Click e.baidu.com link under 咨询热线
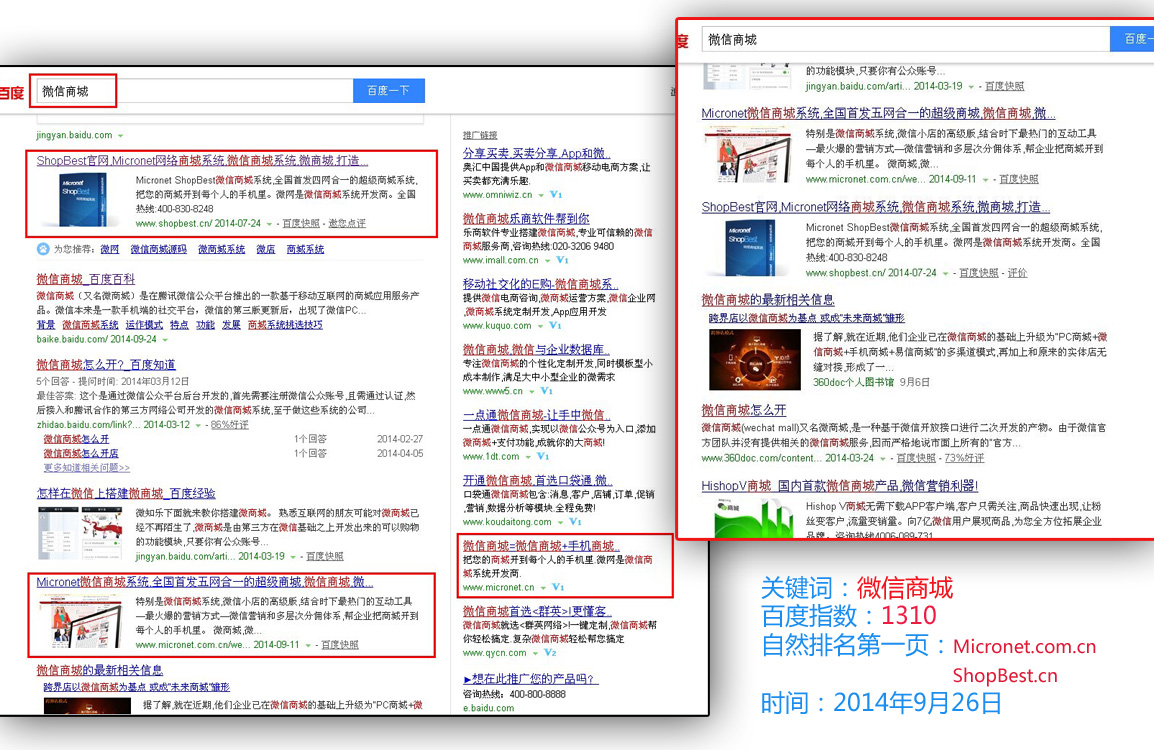The width and height of the screenshot is (1154, 750). [489, 708]
